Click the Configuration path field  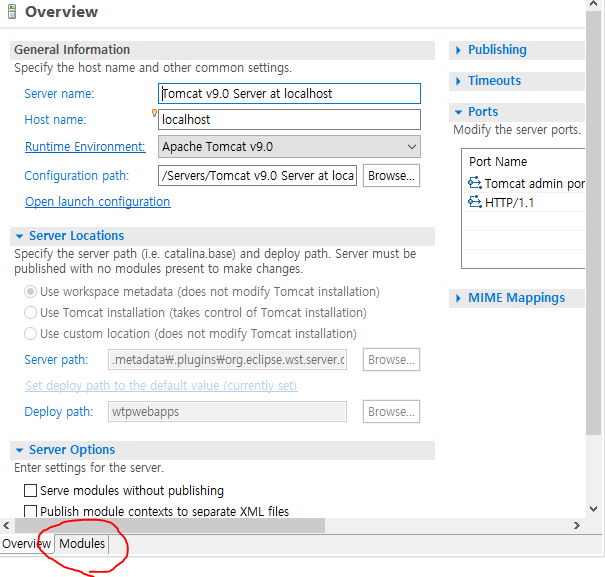tap(257, 176)
